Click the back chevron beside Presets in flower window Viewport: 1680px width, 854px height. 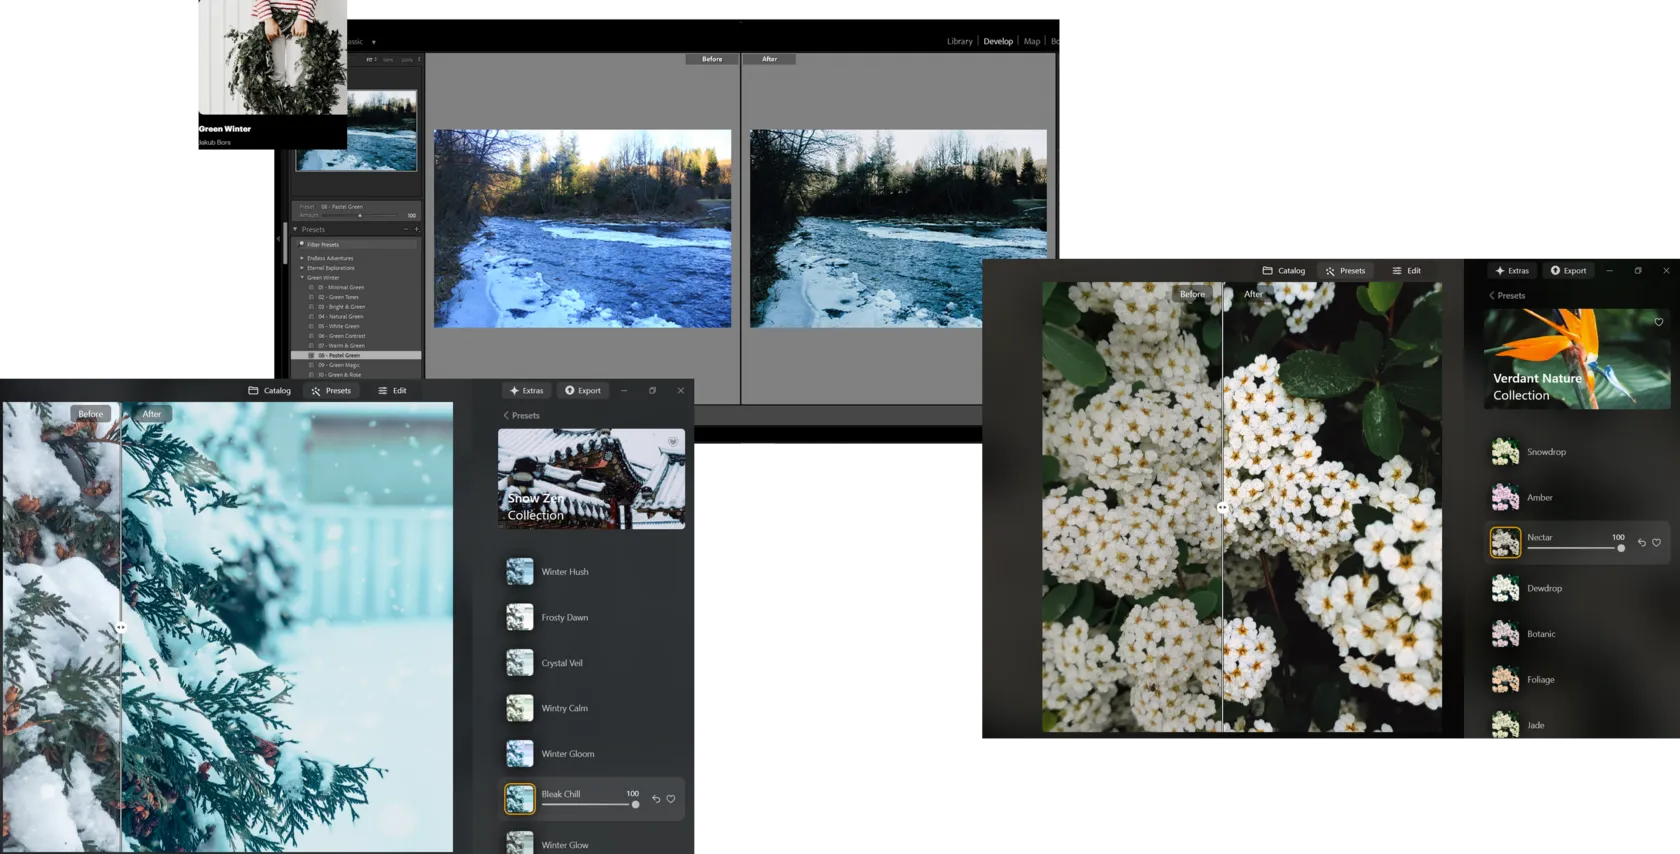(x=1492, y=296)
